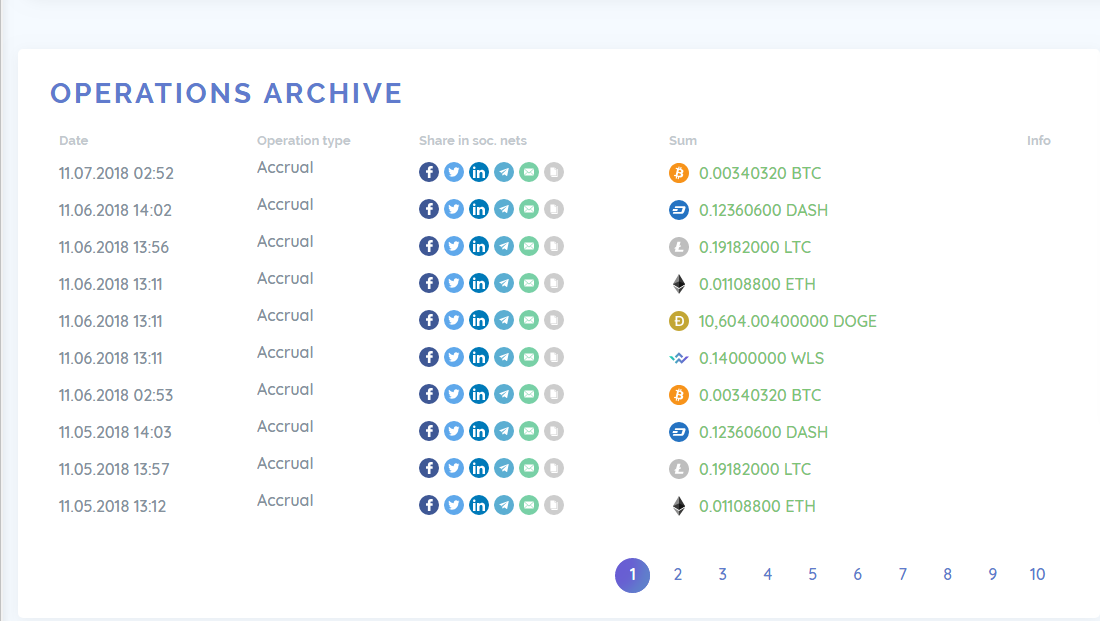This screenshot has width=1100, height=621.
Task: Send 0.01108800 ETH row (11.06.2018) via Telegram
Action: 504,283
